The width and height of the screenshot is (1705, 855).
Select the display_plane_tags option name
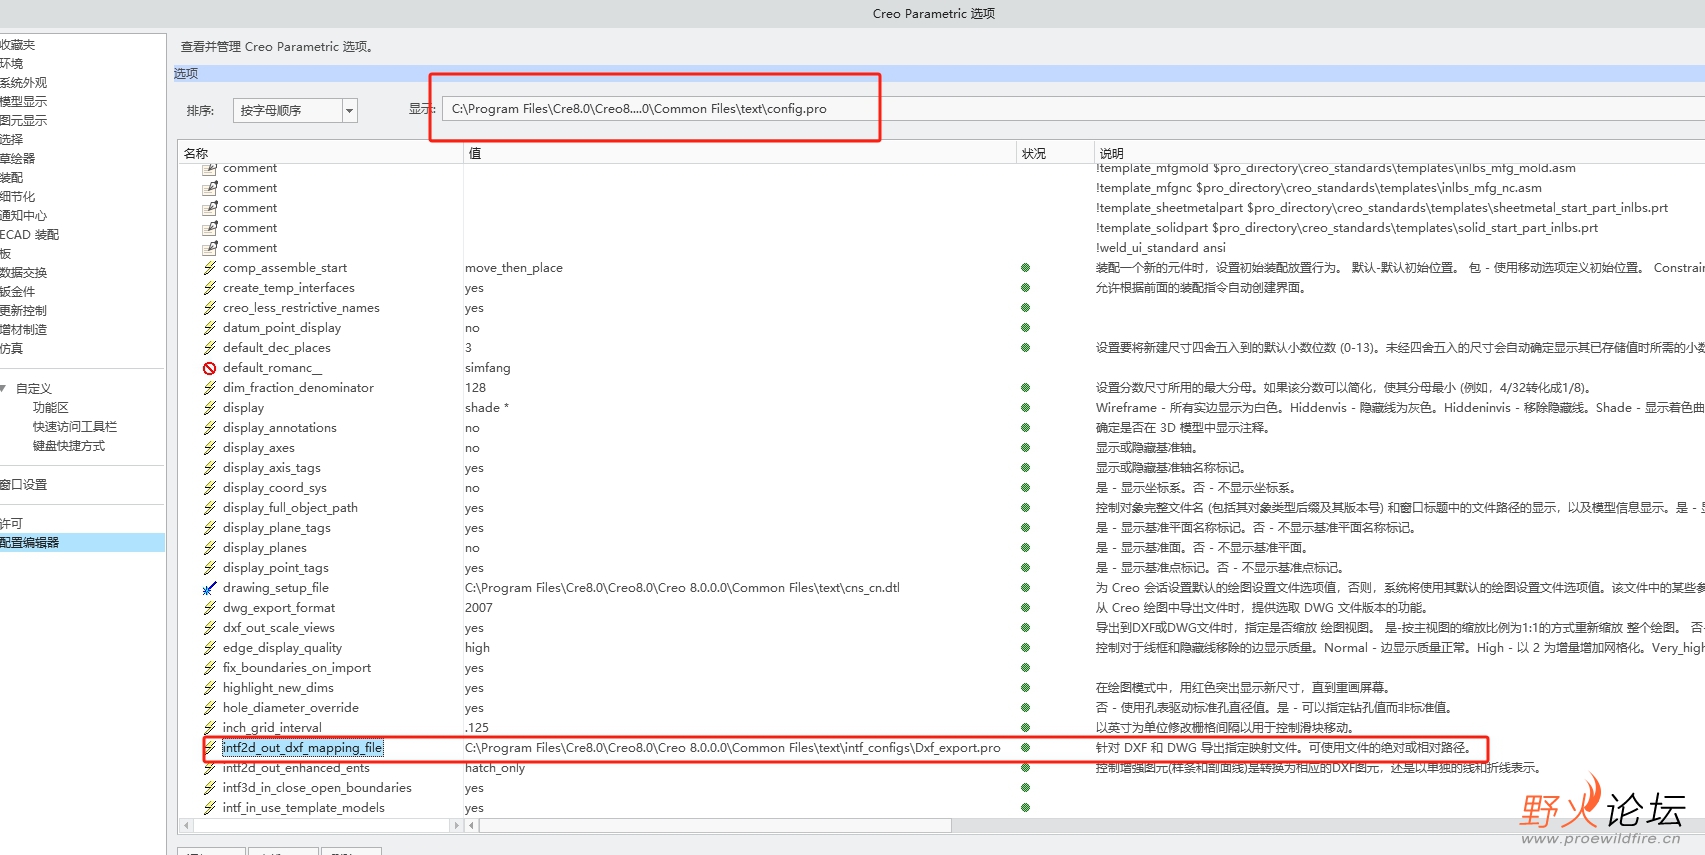pyautogui.click(x=277, y=528)
